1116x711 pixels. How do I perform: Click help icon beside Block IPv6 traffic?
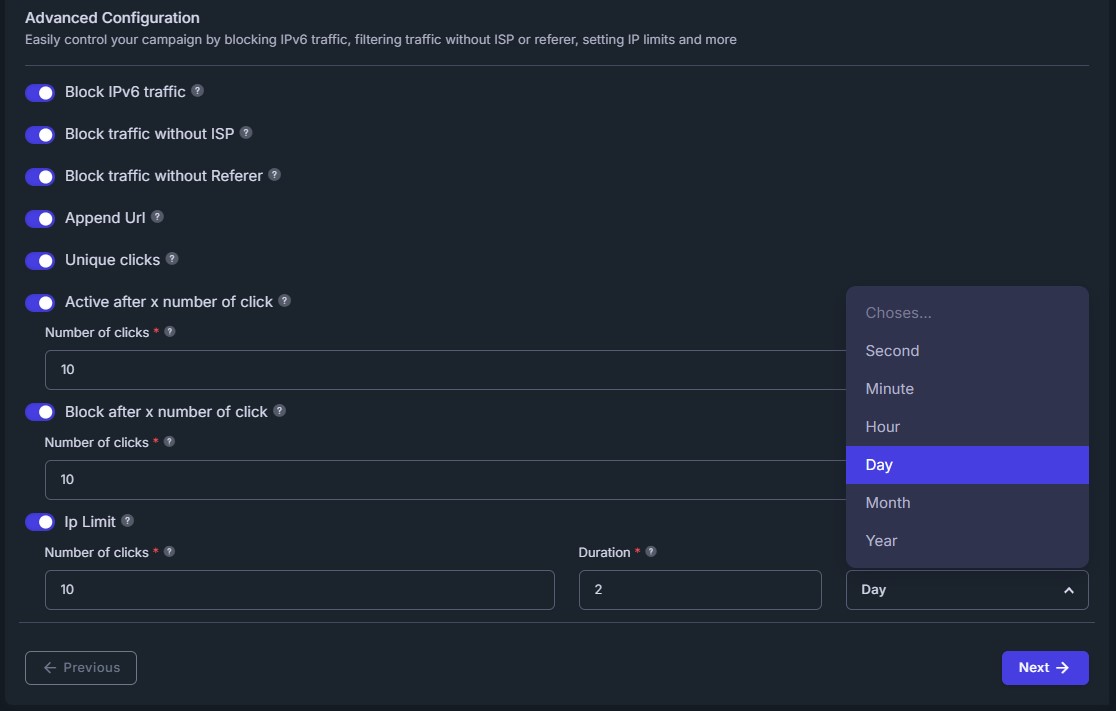click(x=198, y=91)
